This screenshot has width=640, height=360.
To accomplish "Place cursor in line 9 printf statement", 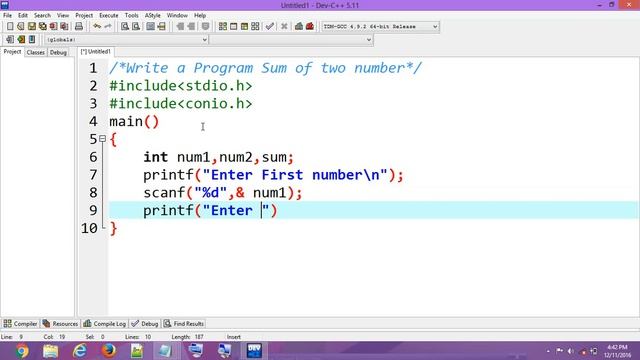I will 210,211.
